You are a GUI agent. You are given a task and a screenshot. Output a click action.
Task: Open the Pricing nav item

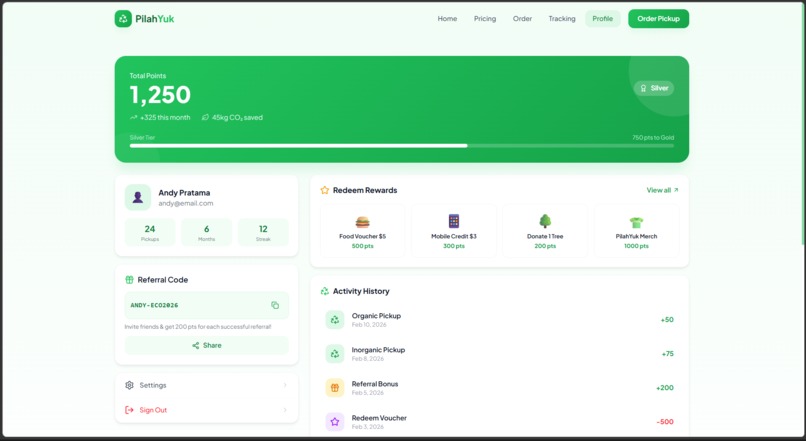point(485,19)
